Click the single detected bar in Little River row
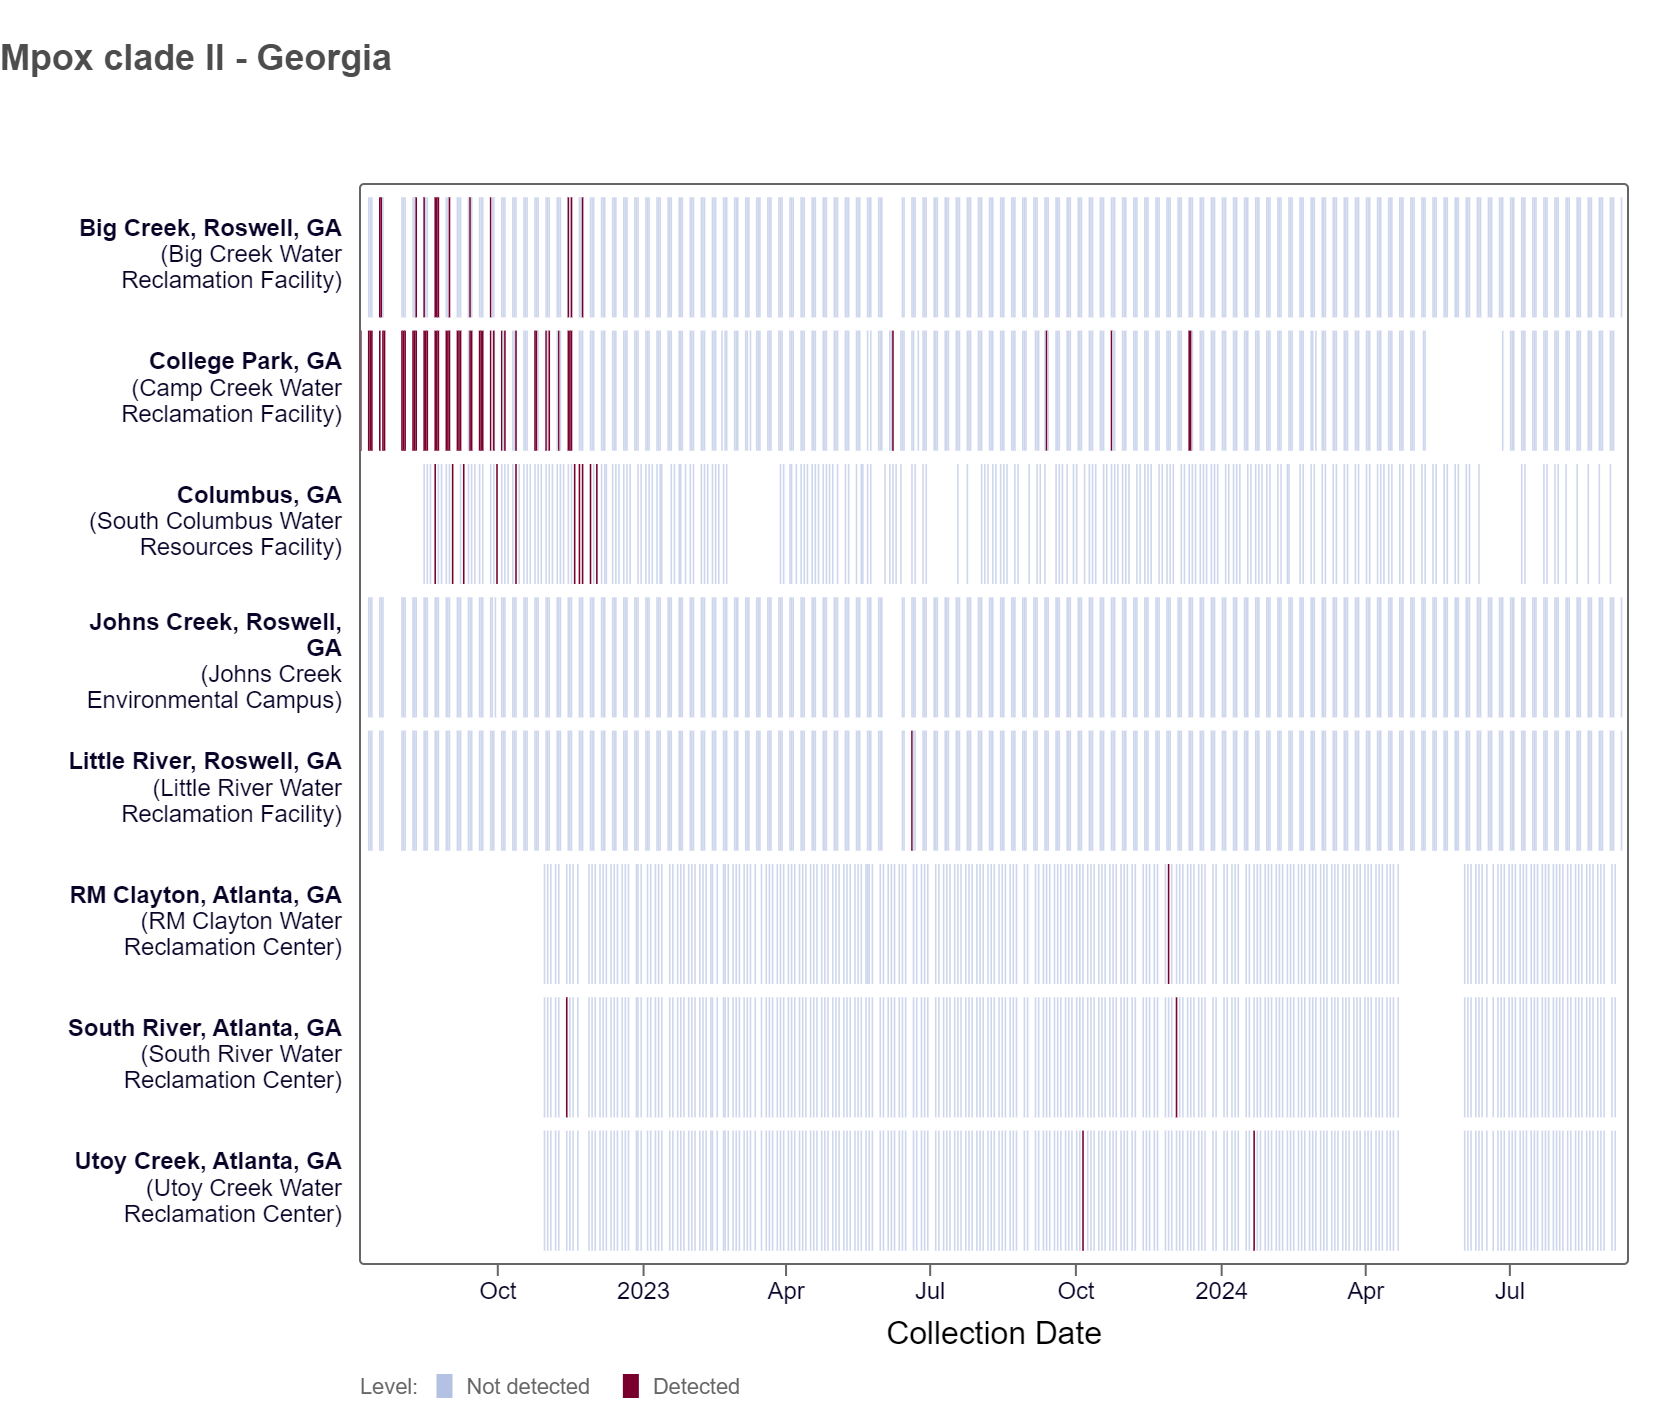Viewport: 1668px width, 1414px height. pyautogui.click(x=912, y=790)
